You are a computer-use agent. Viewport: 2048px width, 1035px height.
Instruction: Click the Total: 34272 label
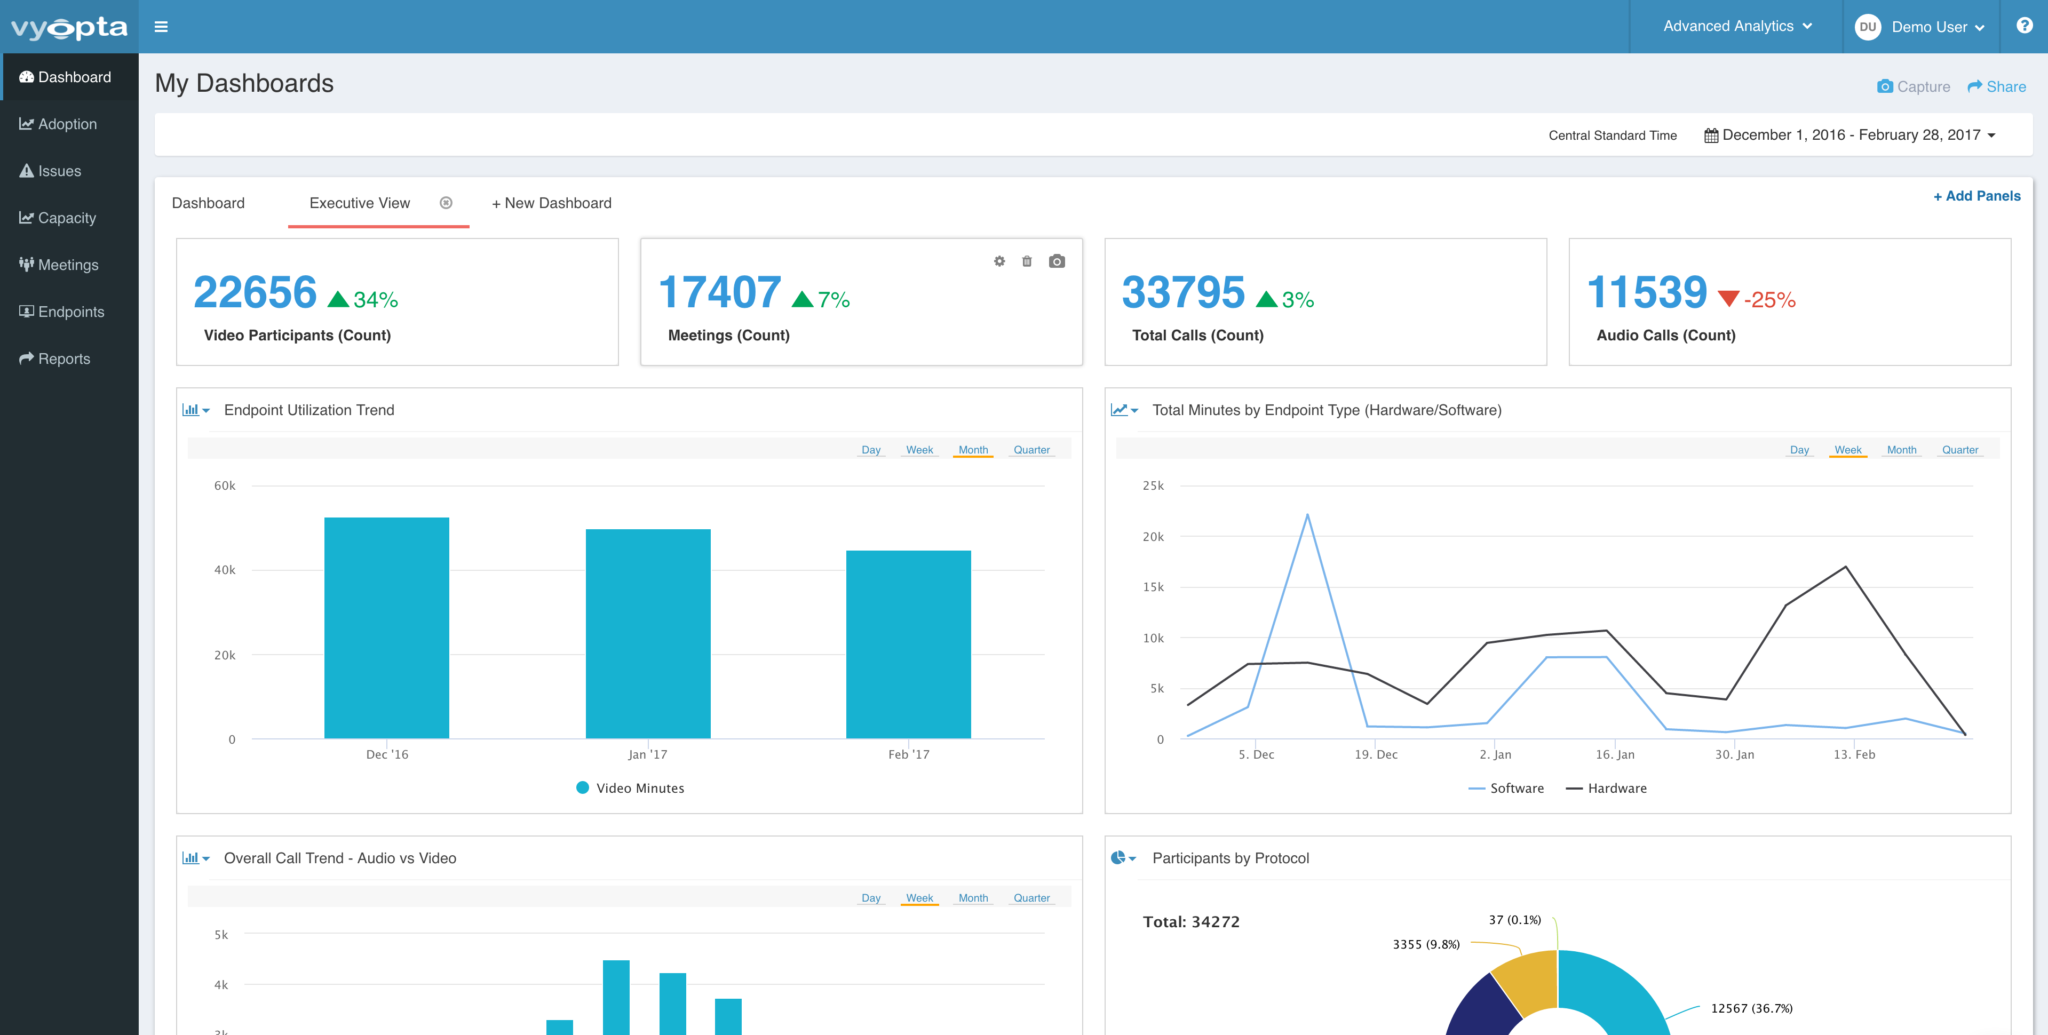pyautogui.click(x=1191, y=922)
